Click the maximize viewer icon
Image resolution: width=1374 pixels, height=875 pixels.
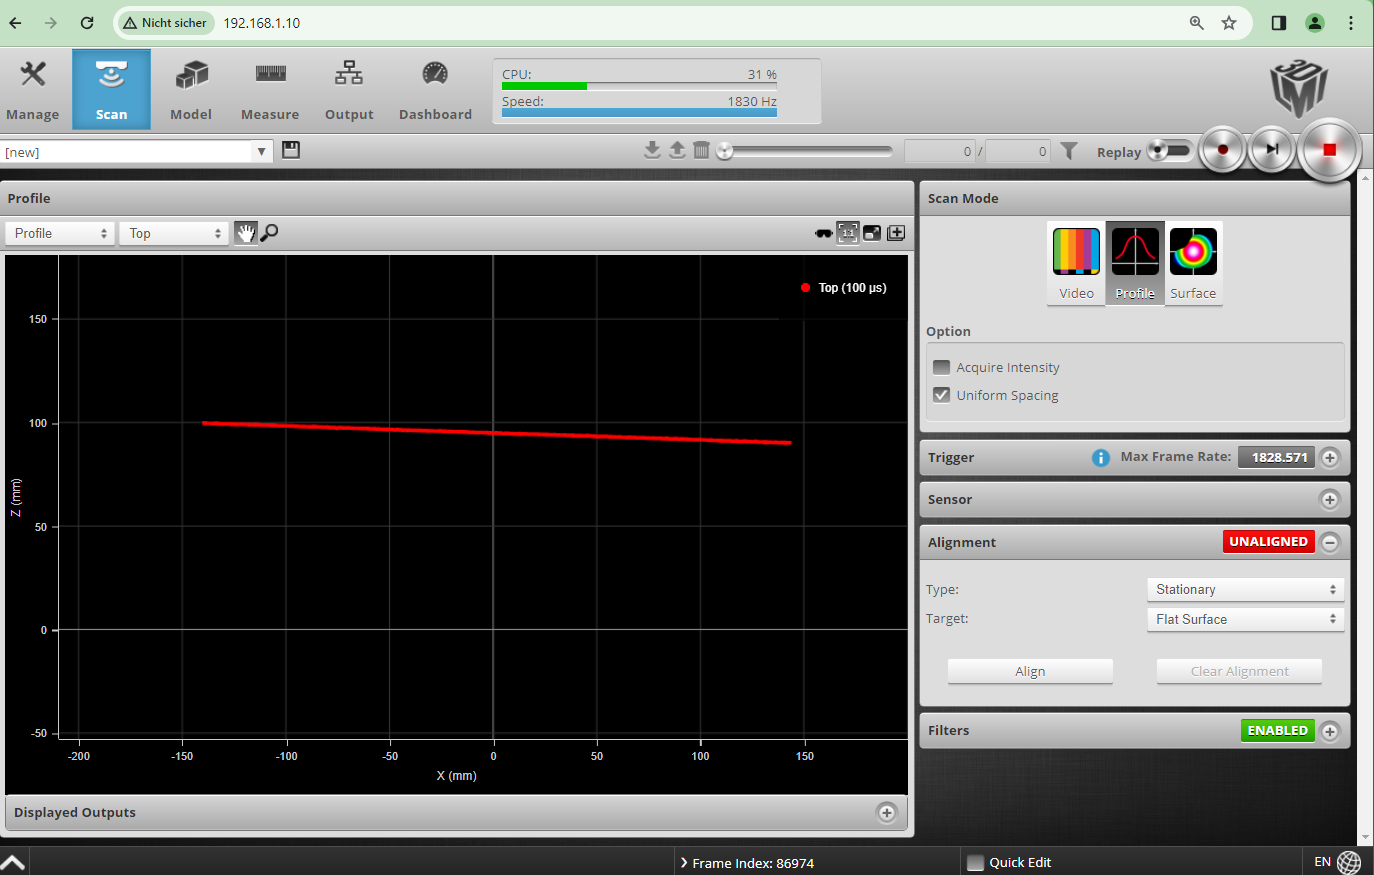pos(872,233)
